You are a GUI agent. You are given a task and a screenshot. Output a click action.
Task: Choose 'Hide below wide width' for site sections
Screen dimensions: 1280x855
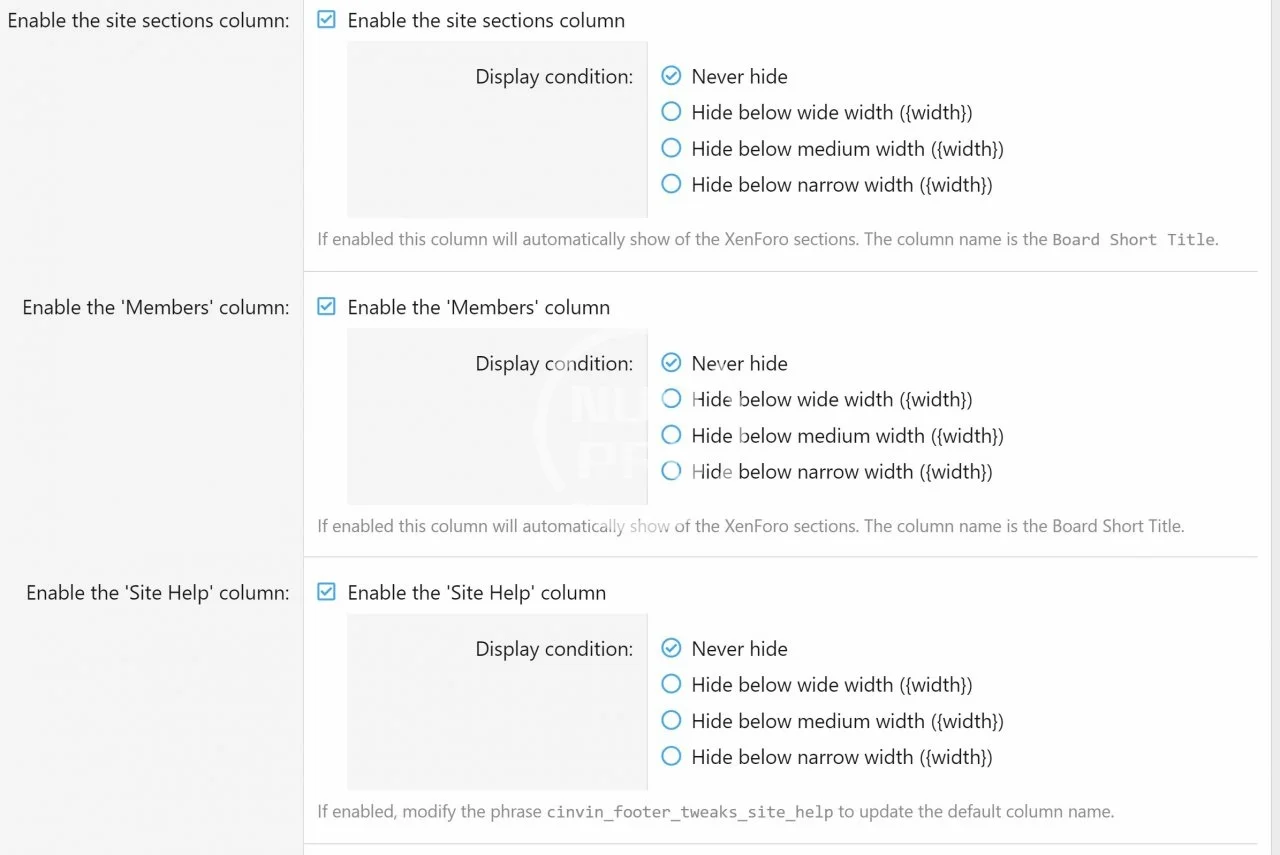click(671, 112)
